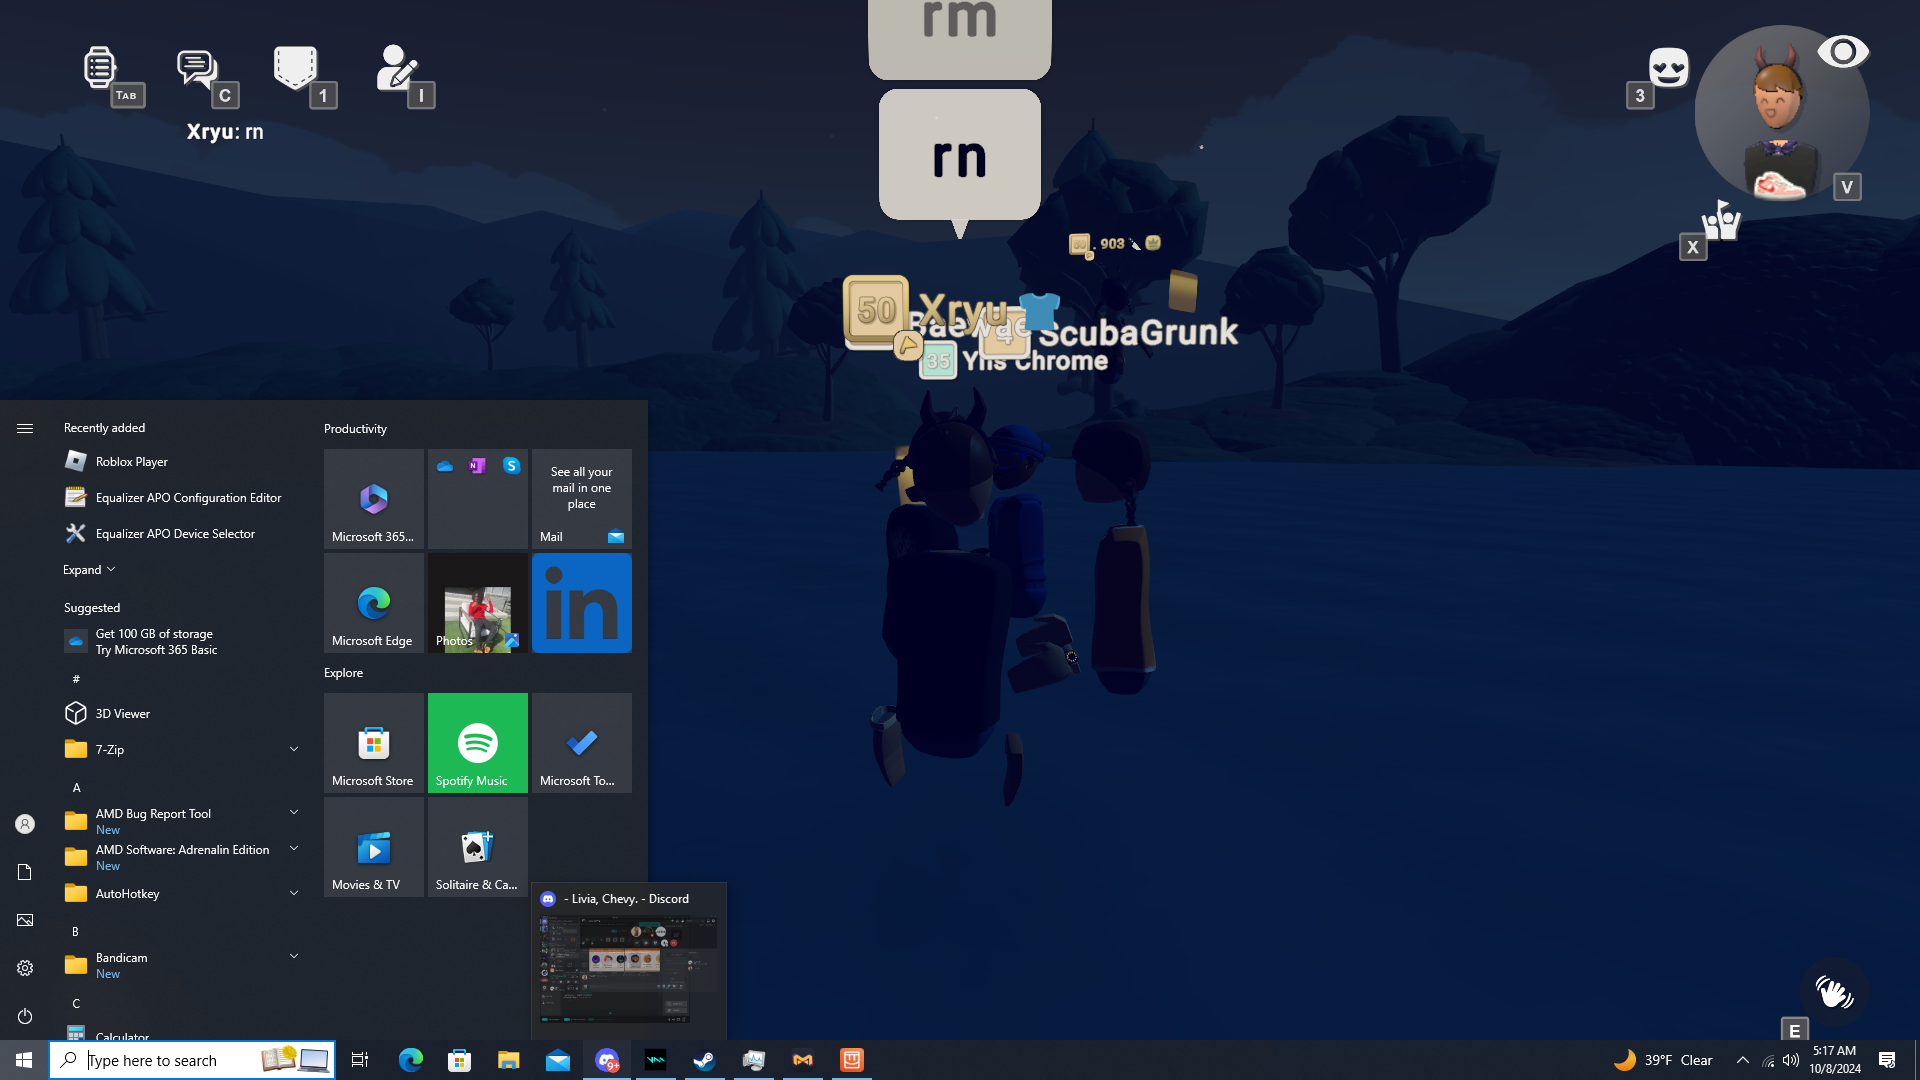Viewport: 1920px width, 1080px height.
Task: Open Roblox Player from recently added
Action: point(131,462)
